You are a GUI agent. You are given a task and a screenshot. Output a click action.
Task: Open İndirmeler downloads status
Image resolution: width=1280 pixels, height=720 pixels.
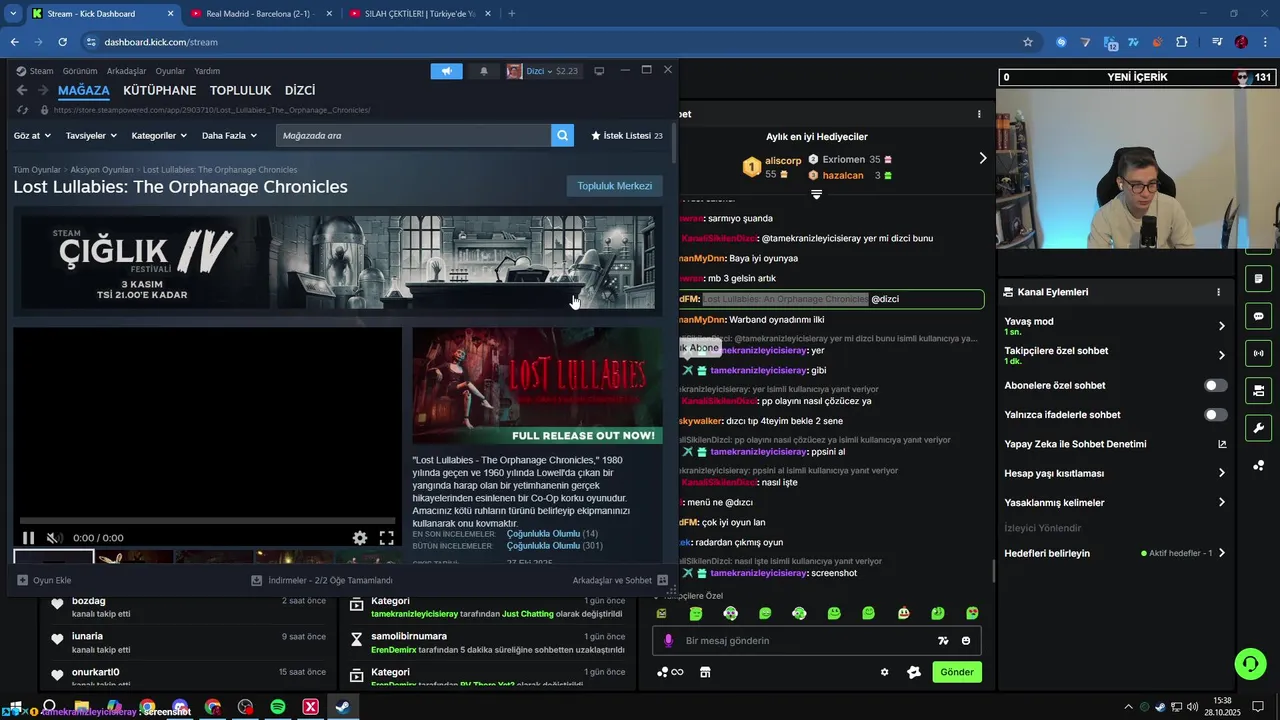(322, 580)
